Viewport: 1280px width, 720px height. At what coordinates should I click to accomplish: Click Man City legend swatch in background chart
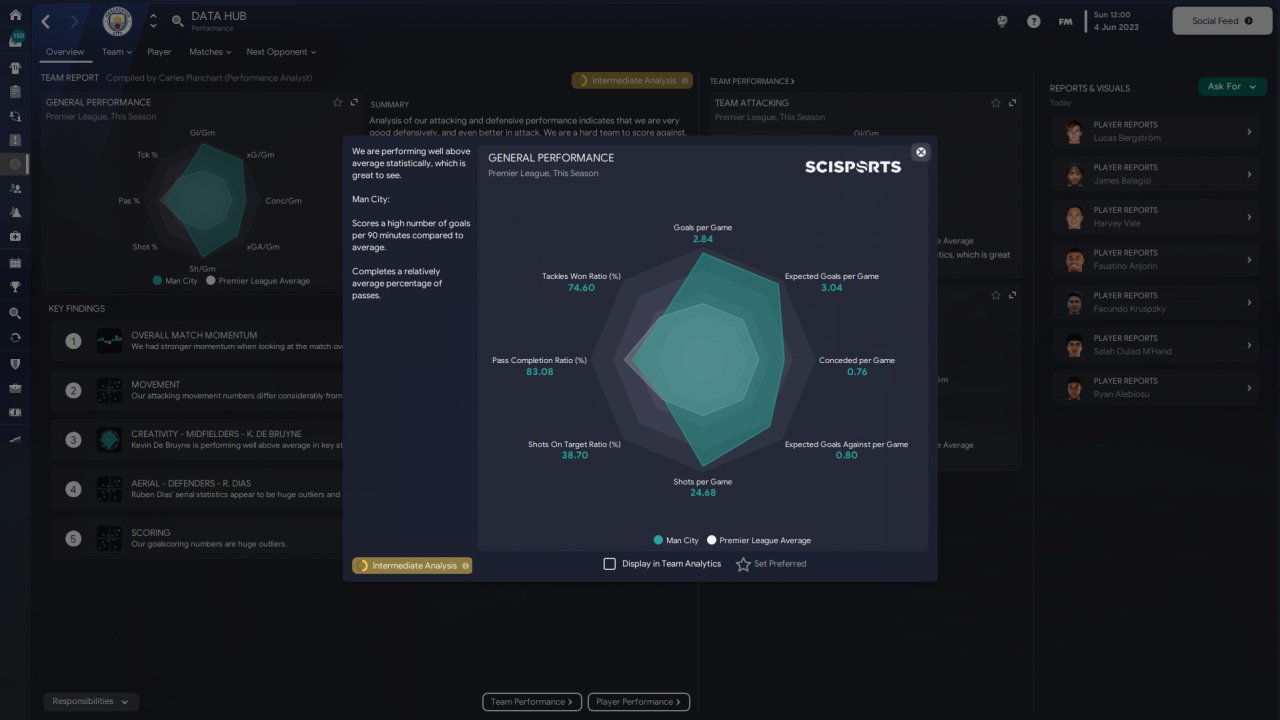(158, 281)
